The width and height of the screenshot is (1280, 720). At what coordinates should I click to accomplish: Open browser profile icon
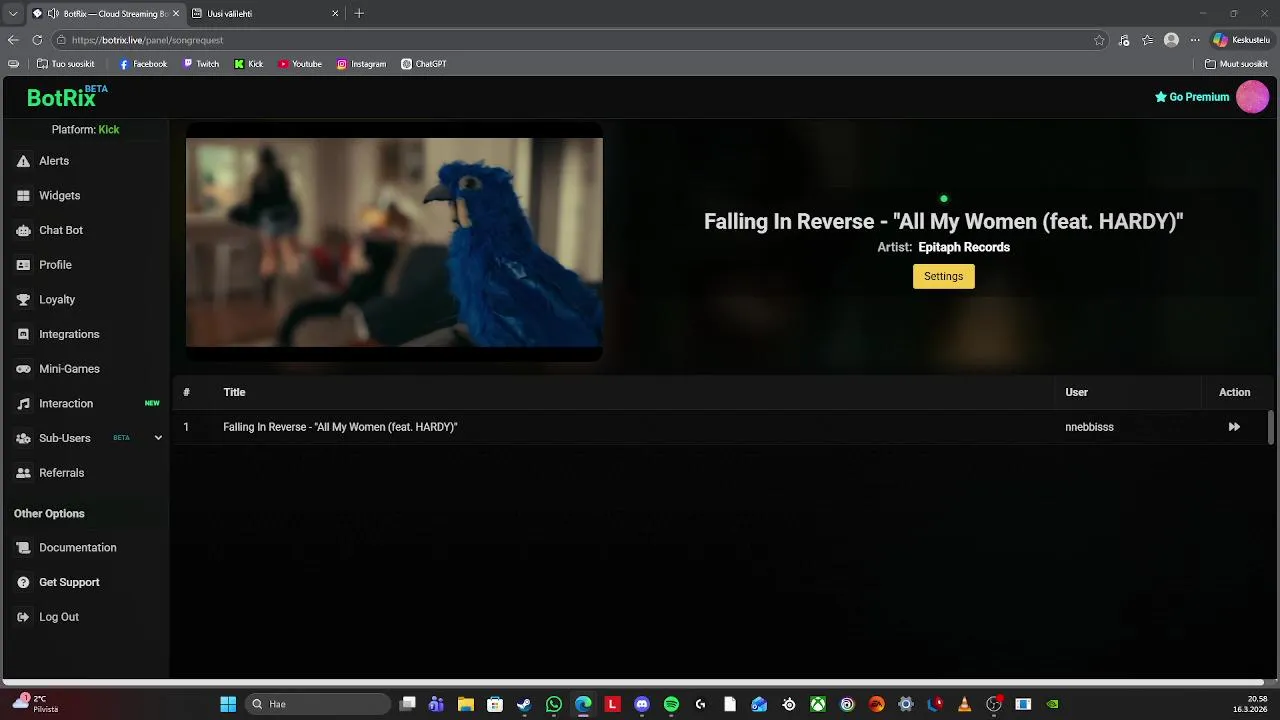coord(1171,40)
